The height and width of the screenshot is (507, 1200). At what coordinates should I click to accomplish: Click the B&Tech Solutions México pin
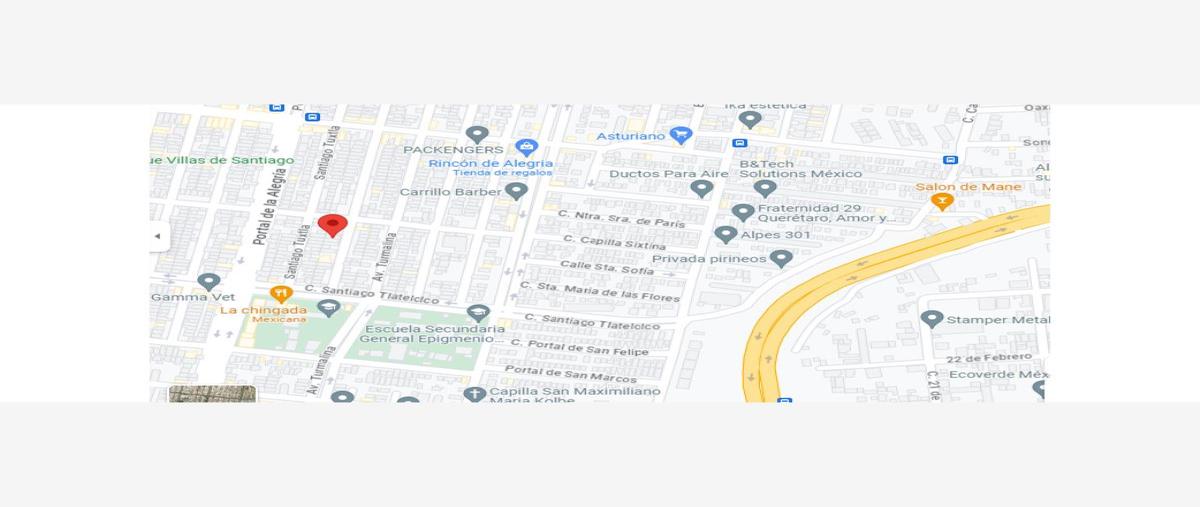[x=765, y=188]
